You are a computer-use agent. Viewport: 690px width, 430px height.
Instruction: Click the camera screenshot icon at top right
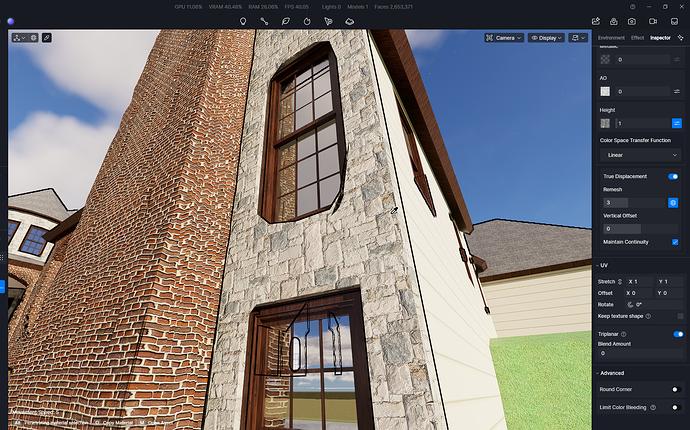click(x=632, y=21)
